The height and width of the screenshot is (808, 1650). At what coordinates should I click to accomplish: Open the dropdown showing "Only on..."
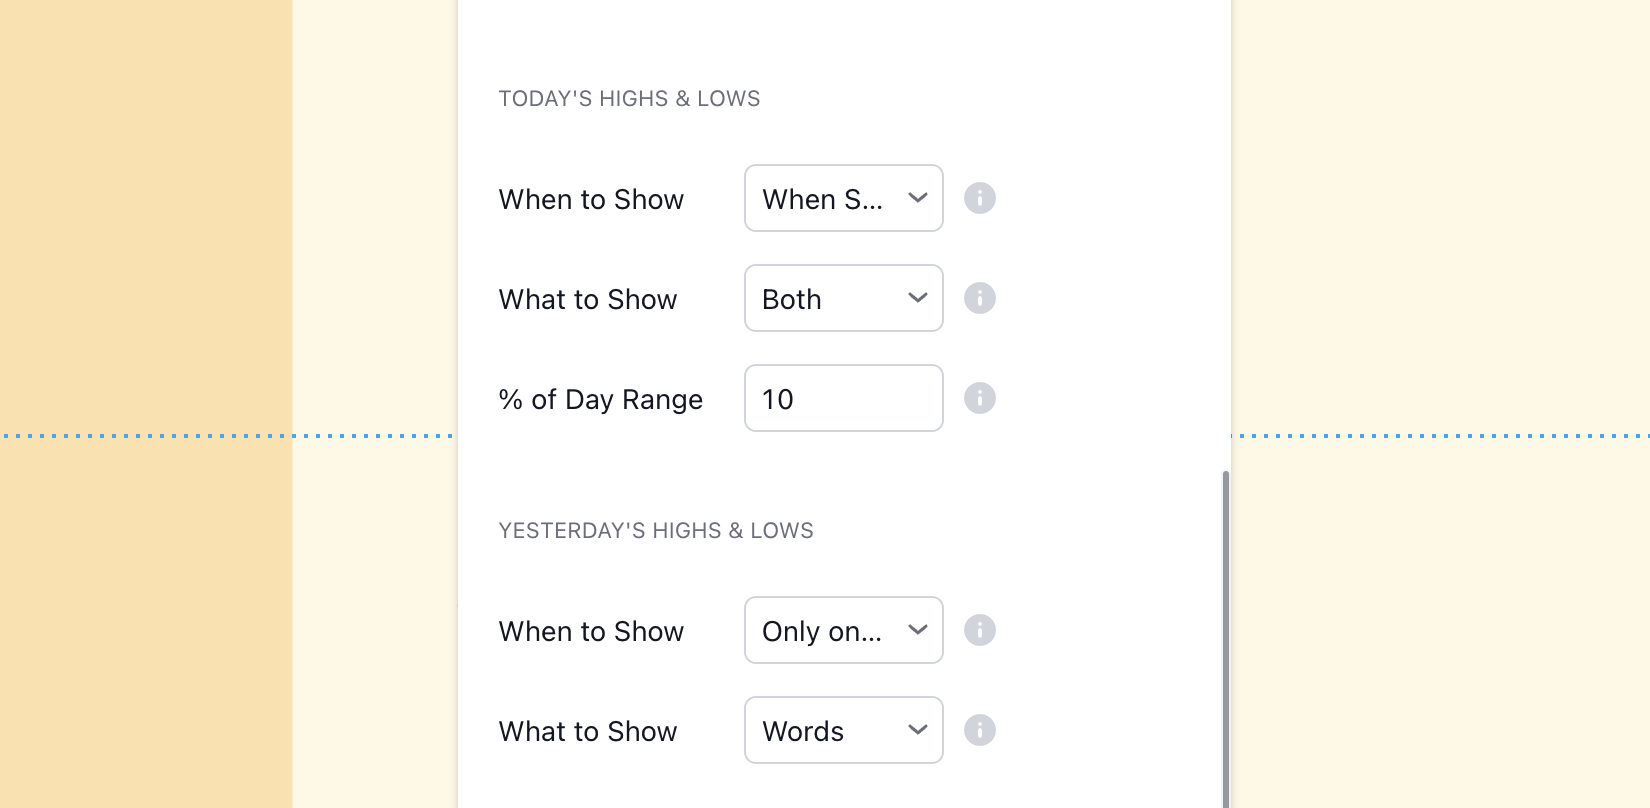coord(843,630)
